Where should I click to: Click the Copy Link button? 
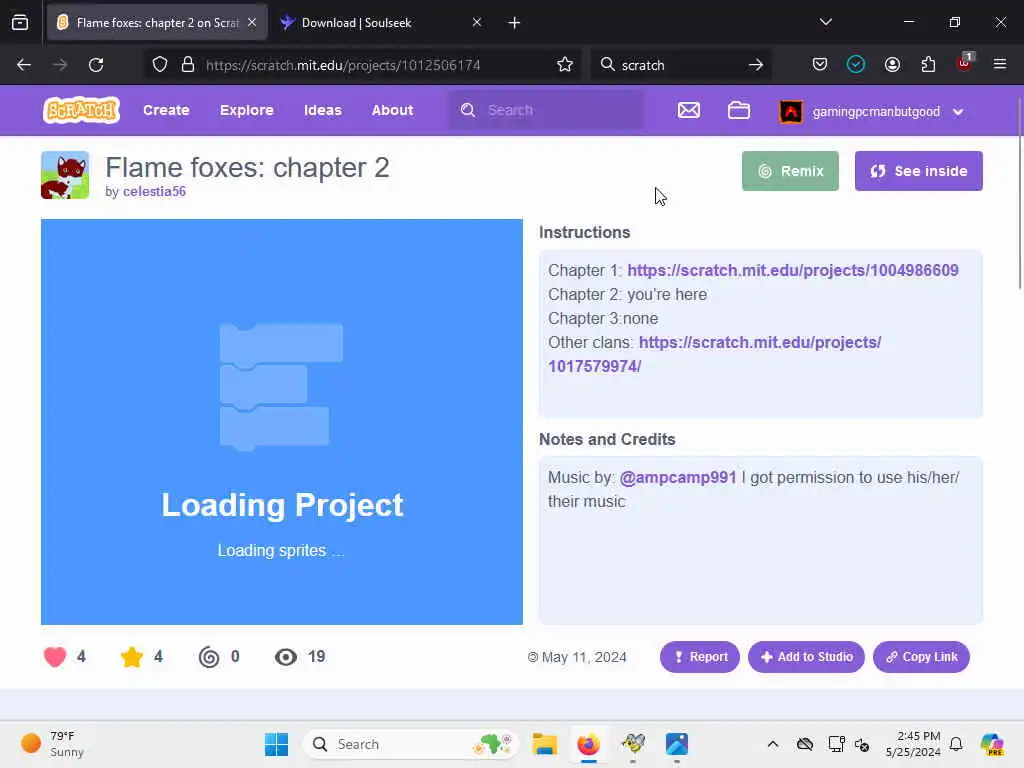[x=921, y=657]
